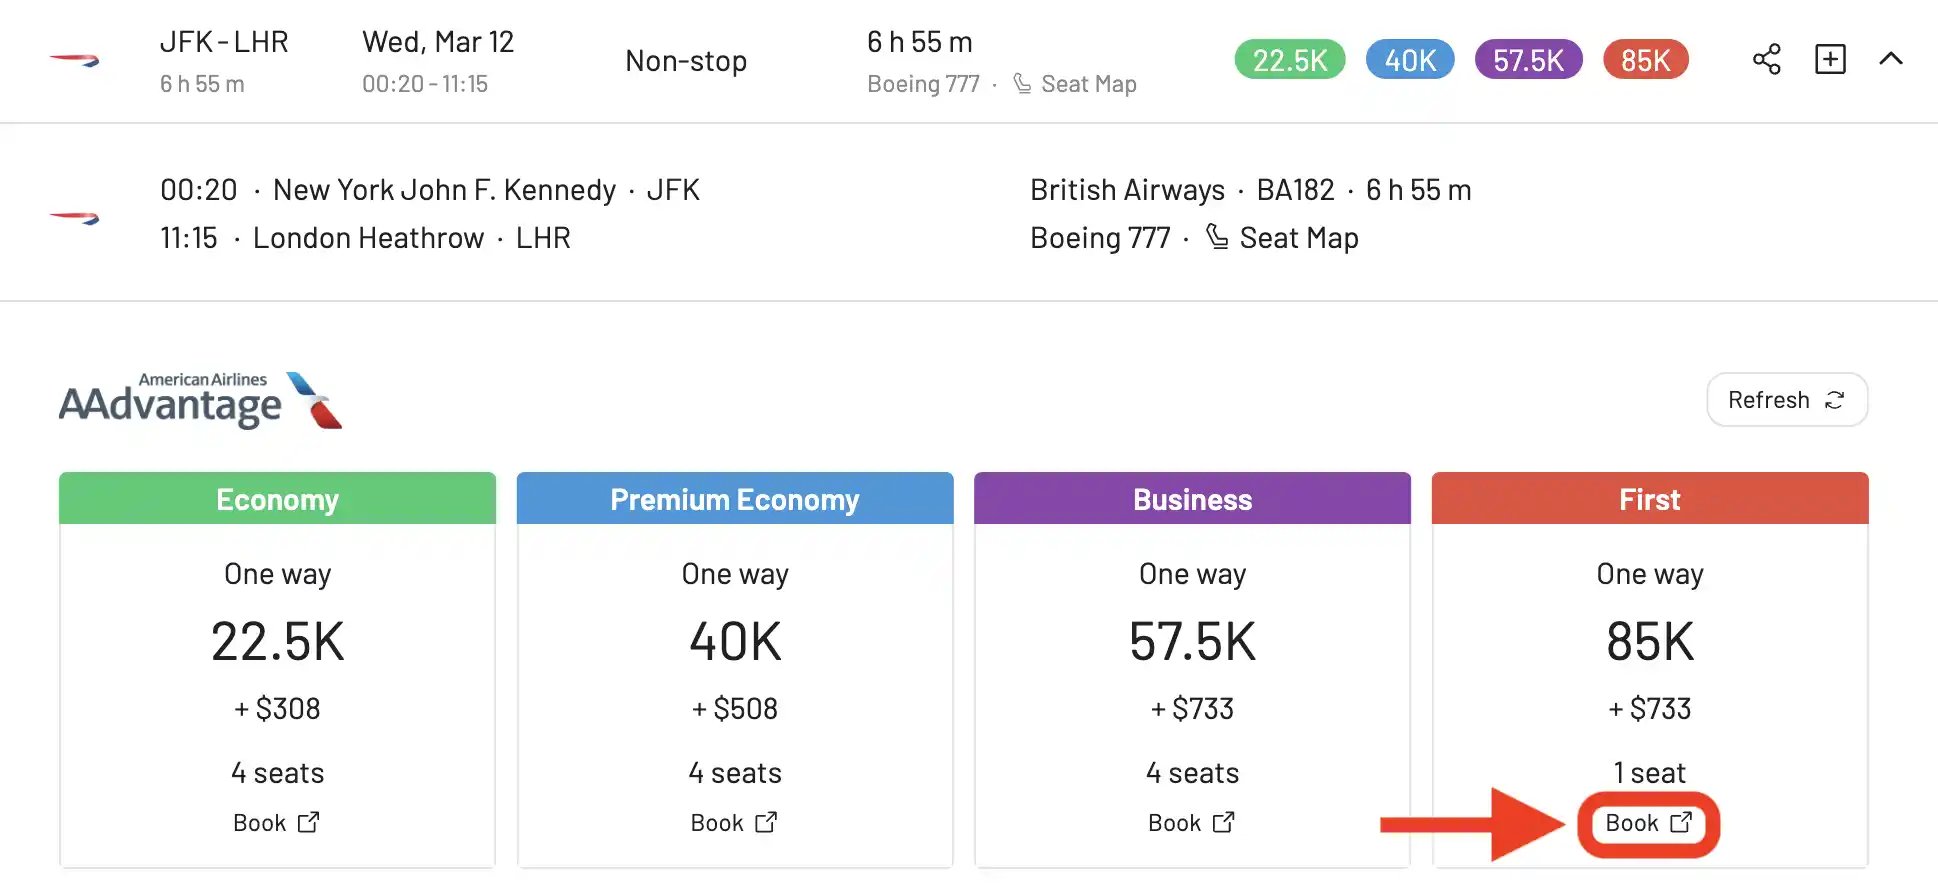Click the refresh arrows icon
Image resolution: width=1938 pixels, height=886 pixels.
(x=1835, y=400)
